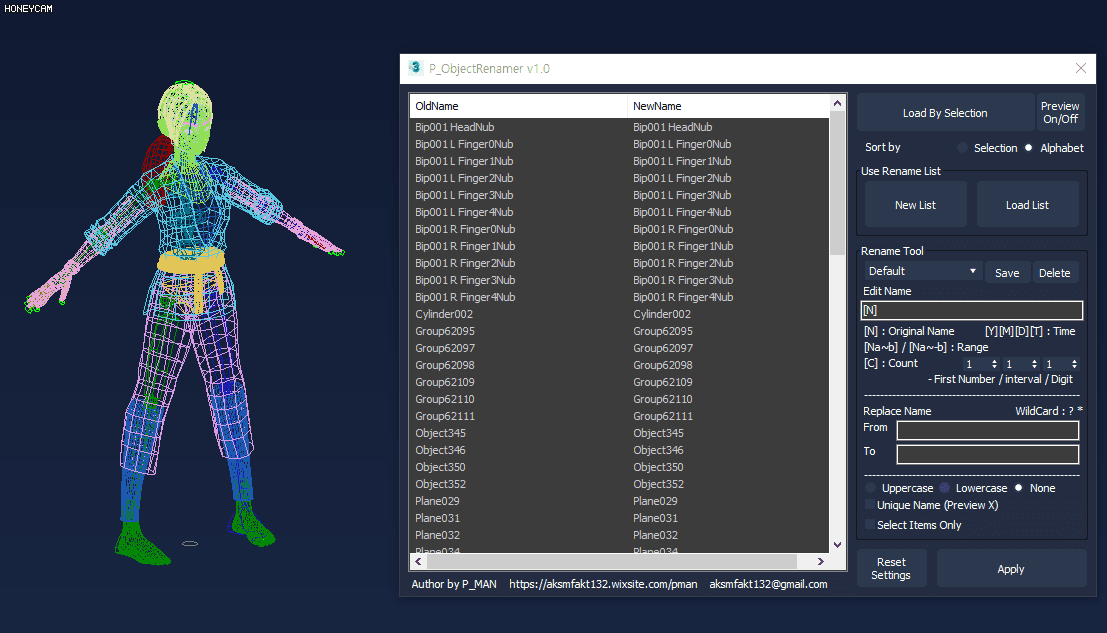
Task: Select the Uppercase radio button
Action: [x=870, y=488]
